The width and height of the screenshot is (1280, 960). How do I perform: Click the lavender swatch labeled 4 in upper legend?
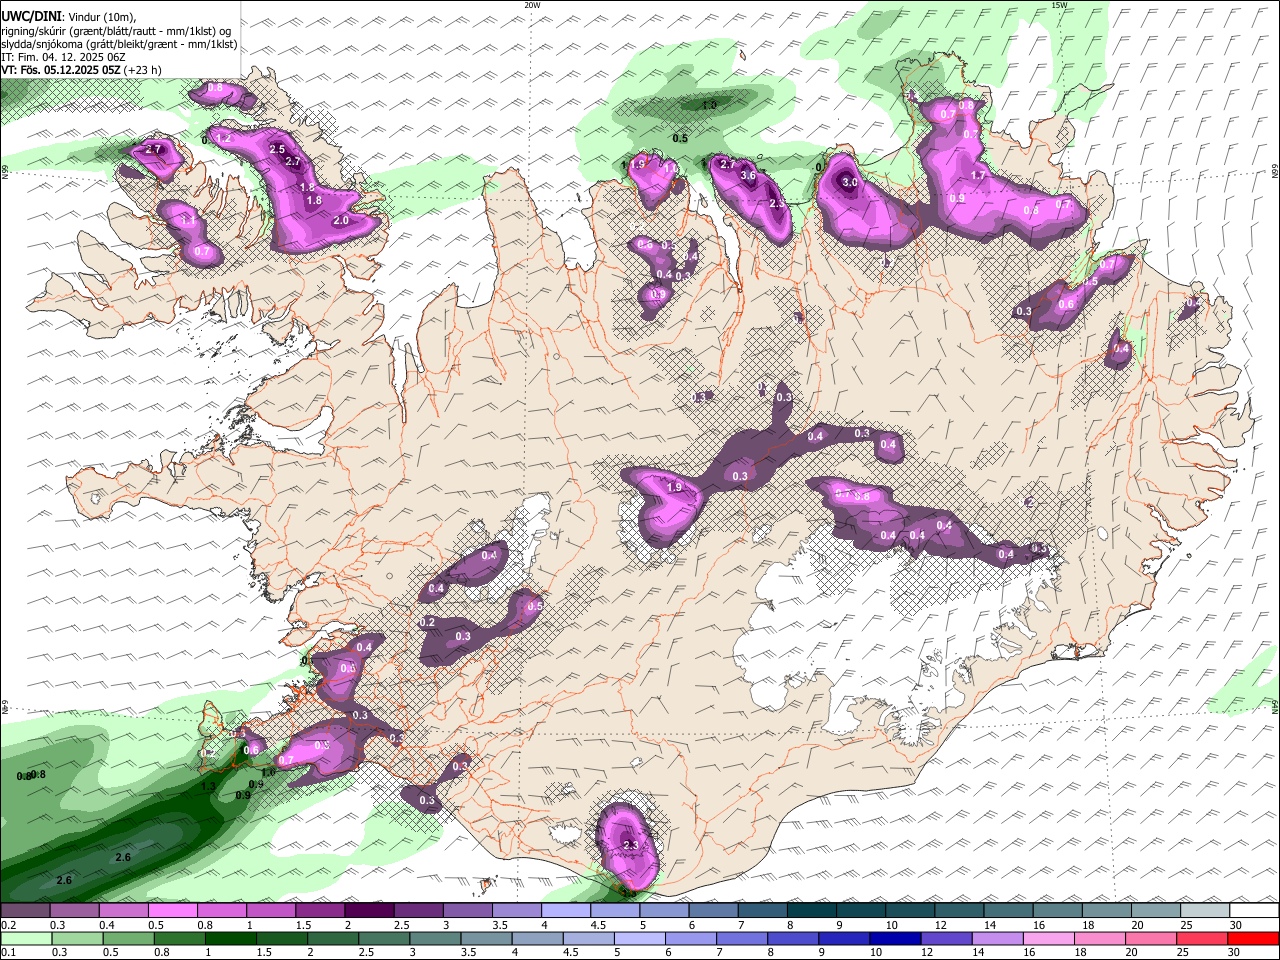click(x=565, y=911)
